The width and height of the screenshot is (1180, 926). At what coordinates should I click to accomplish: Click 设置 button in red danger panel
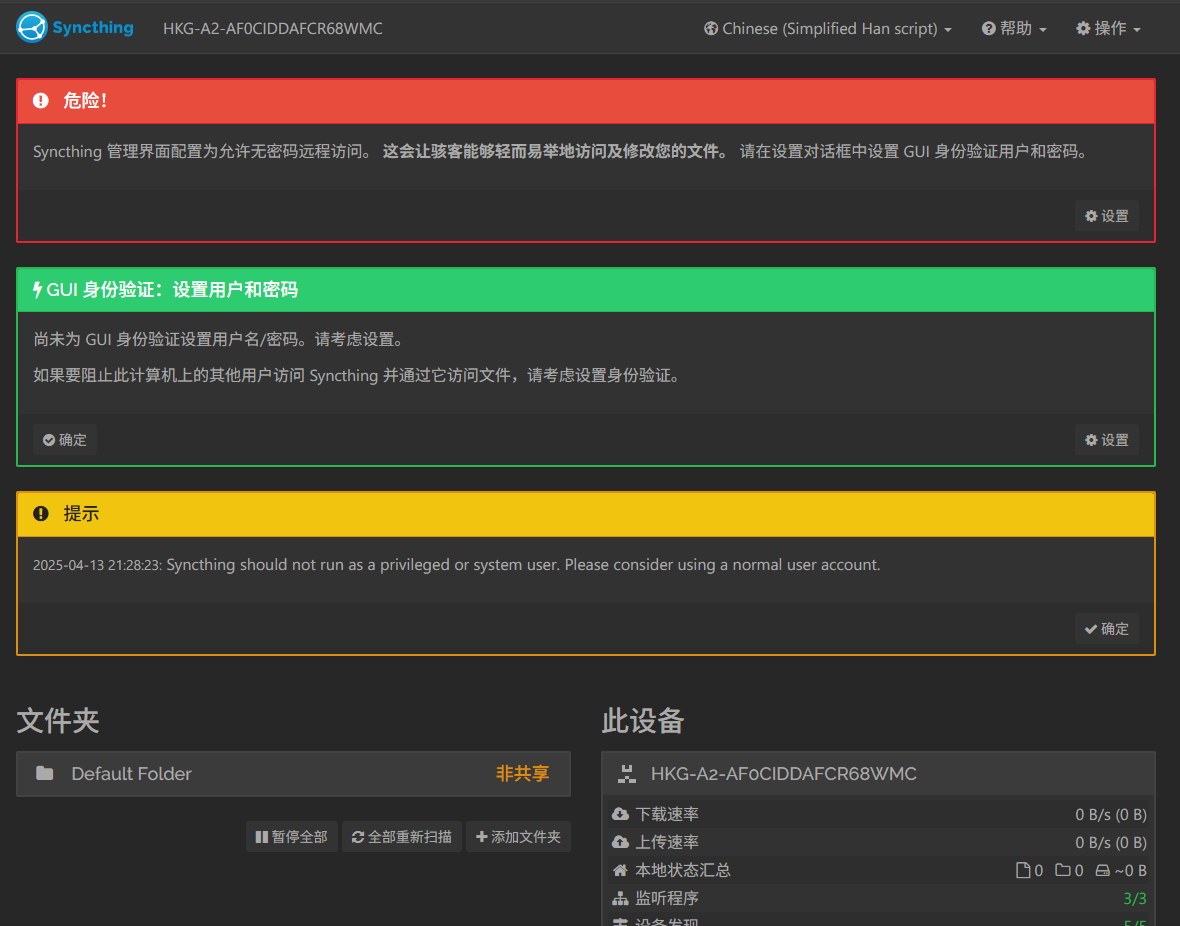[1106, 216]
